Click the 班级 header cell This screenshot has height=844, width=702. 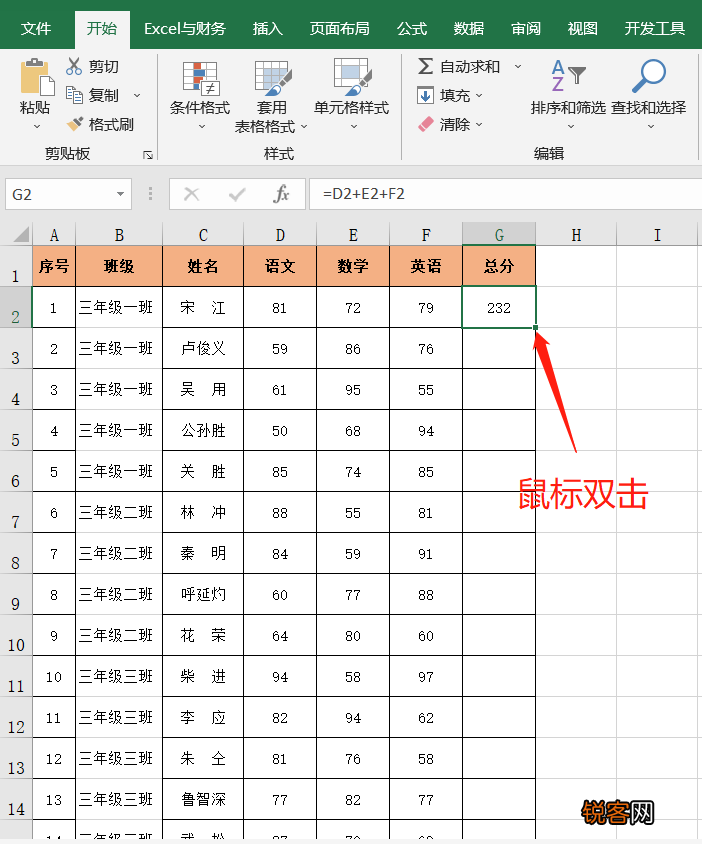(x=119, y=266)
